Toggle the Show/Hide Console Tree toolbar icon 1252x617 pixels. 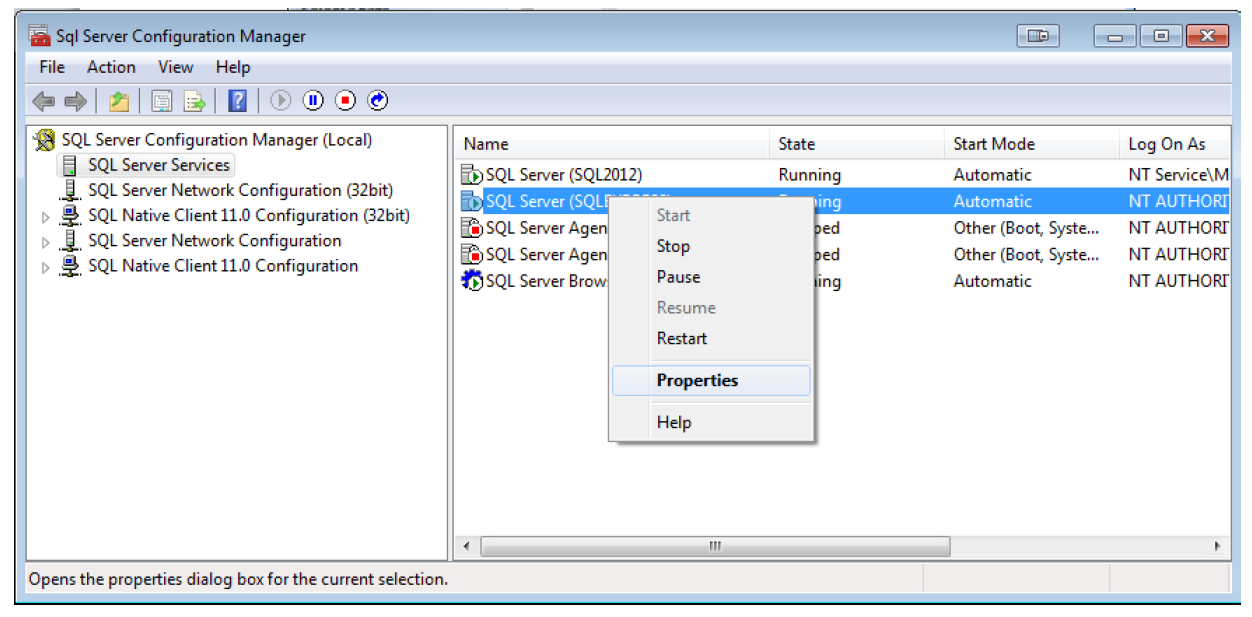click(162, 100)
